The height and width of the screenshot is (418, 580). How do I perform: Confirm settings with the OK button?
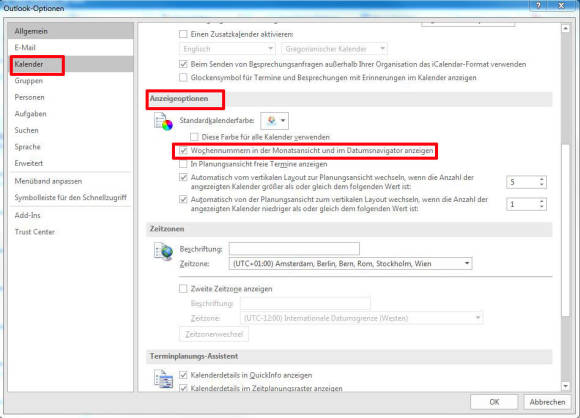[x=494, y=402]
